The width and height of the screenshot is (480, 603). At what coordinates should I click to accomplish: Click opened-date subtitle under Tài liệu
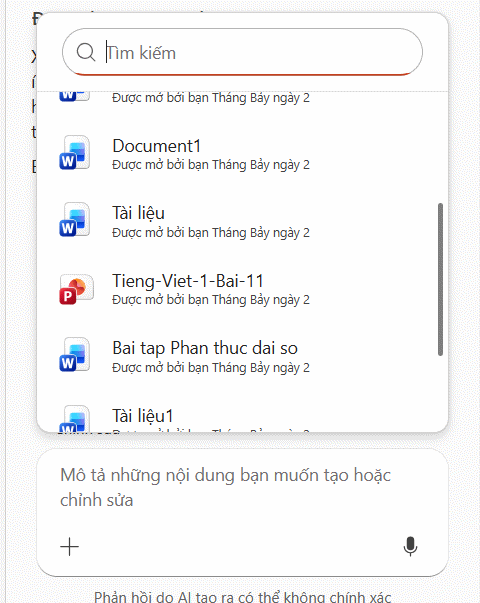click(211, 233)
